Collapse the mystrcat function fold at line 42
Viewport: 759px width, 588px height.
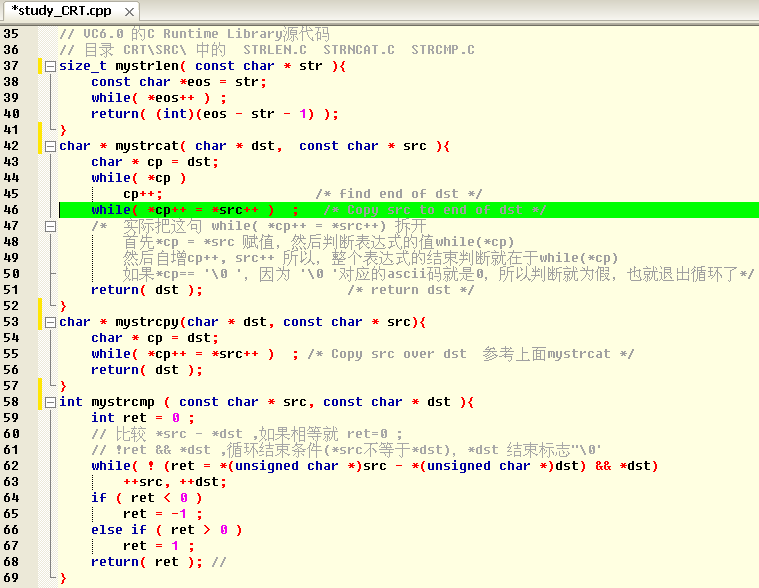pos(50,146)
